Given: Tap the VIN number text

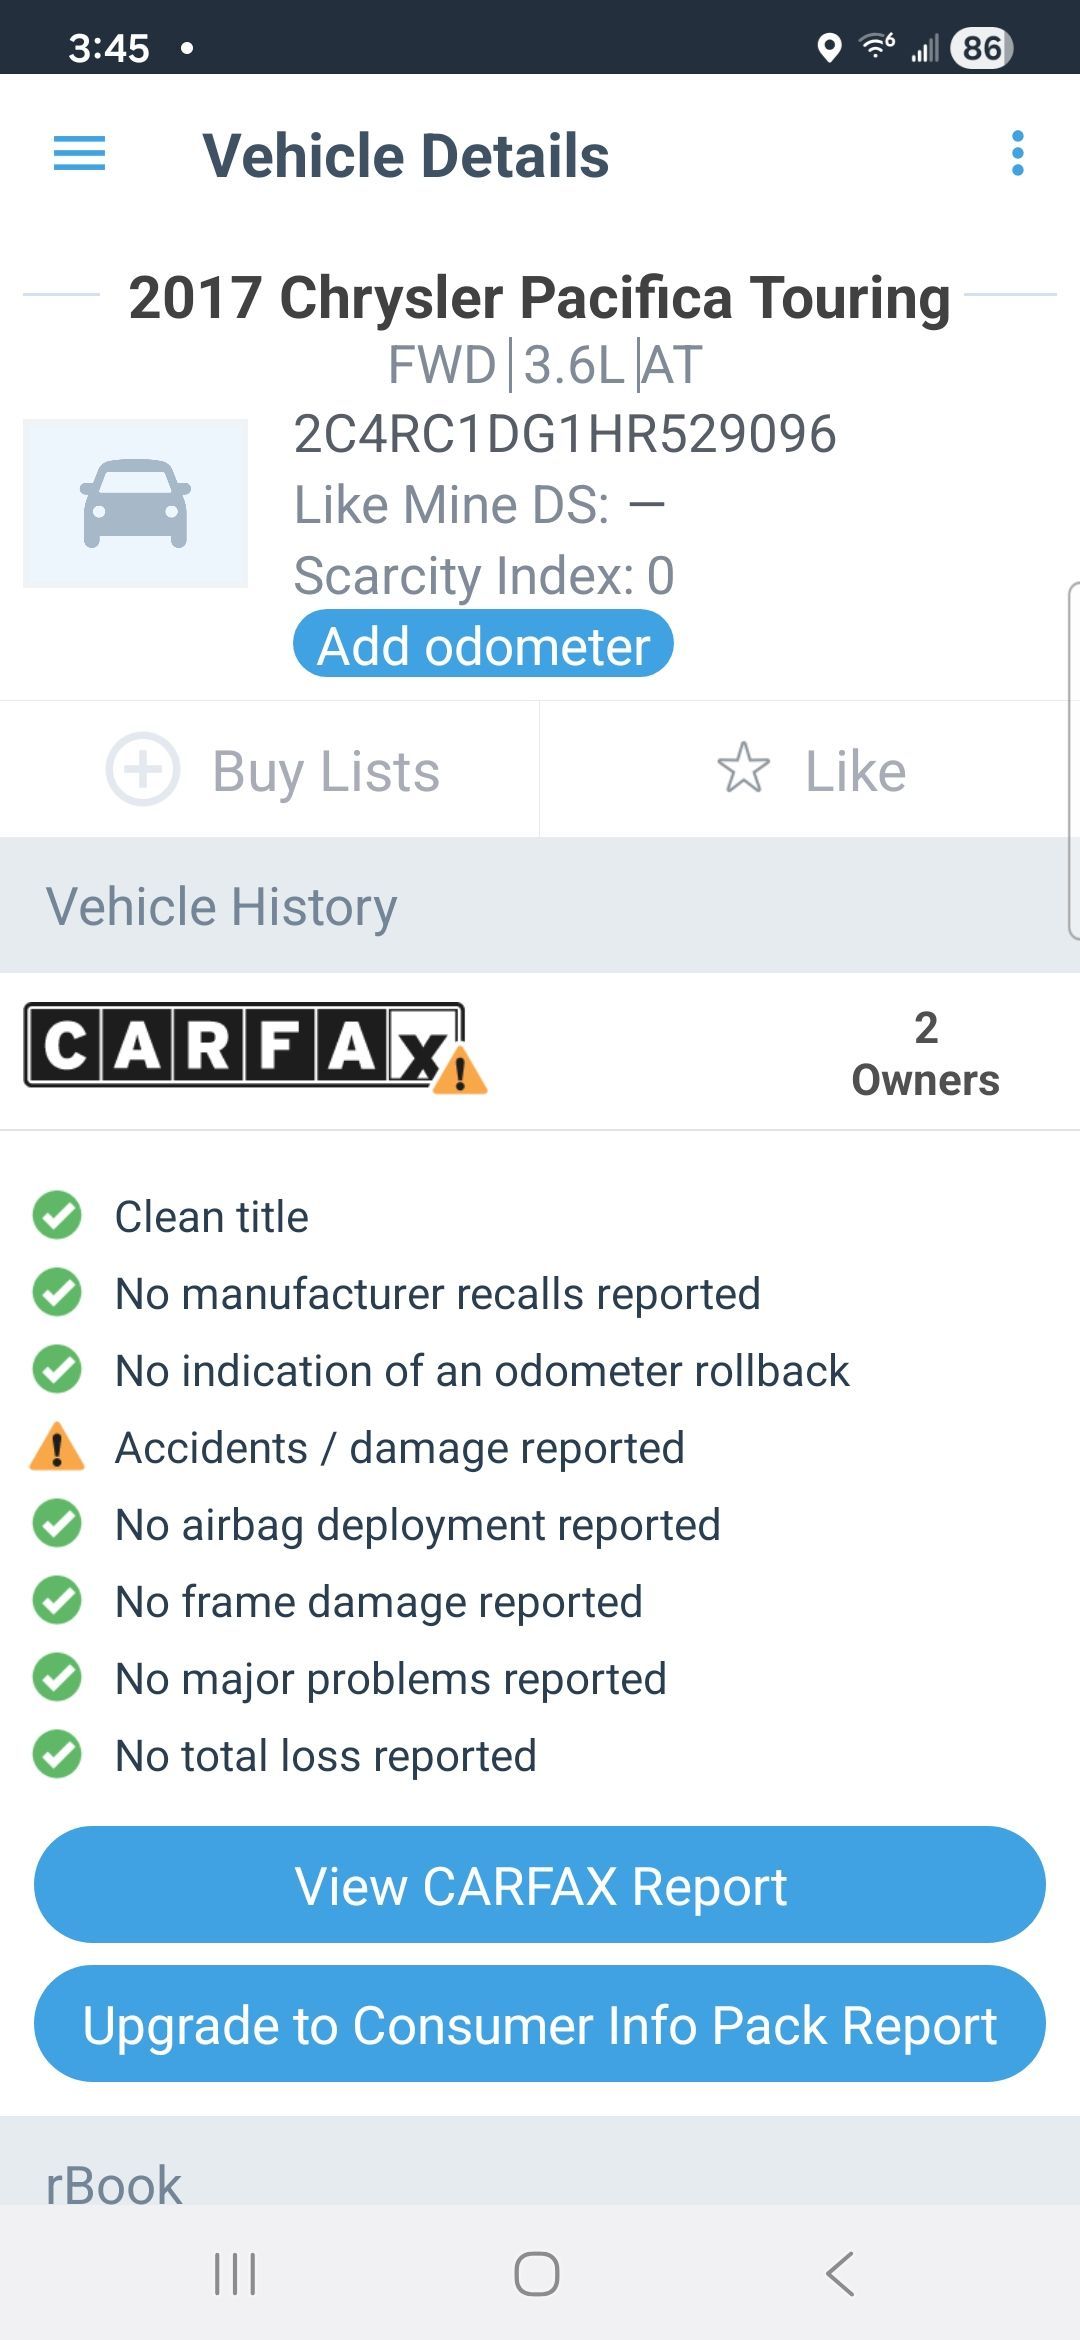Looking at the screenshot, I should [x=565, y=434].
